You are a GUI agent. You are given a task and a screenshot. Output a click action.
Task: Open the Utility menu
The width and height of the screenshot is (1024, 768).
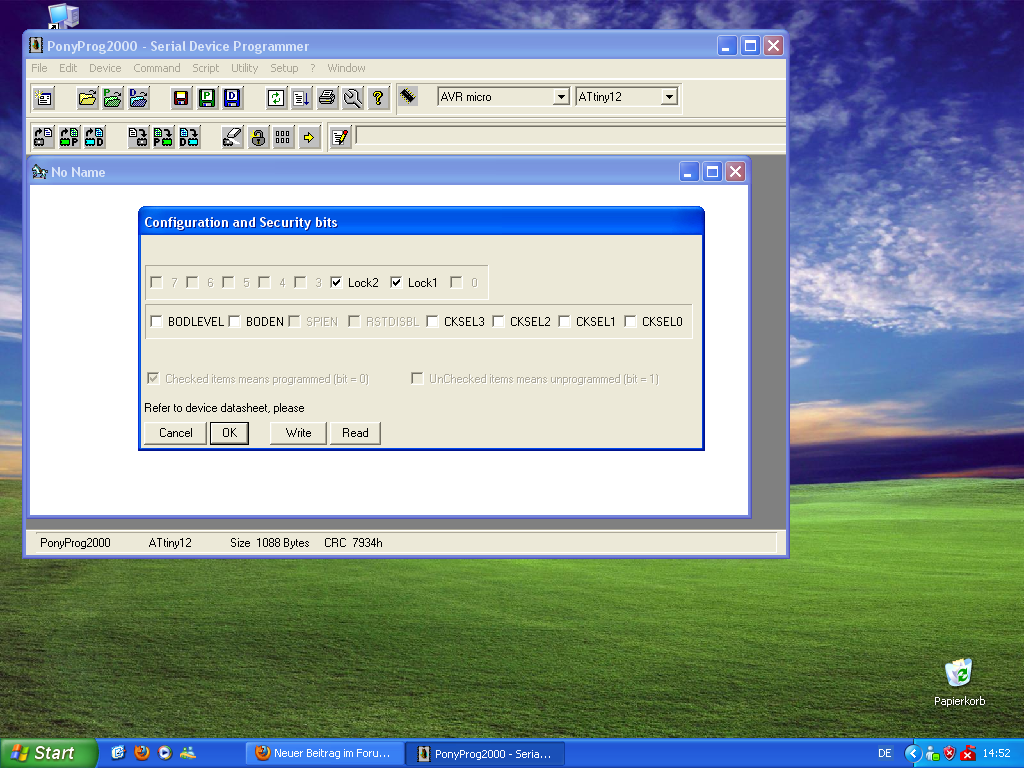(x=245, y=68)
